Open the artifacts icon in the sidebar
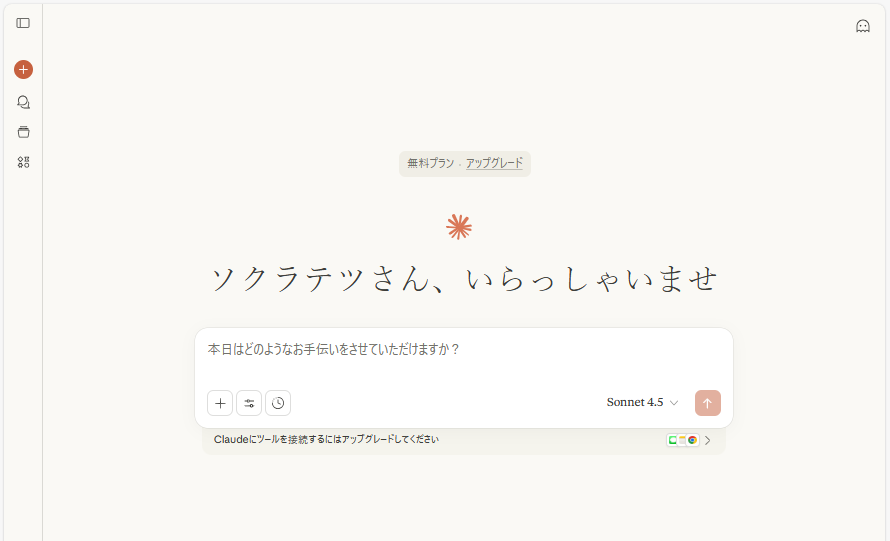Image resolution: width=890 pixels, height=541 pixels. pos(23,162)
